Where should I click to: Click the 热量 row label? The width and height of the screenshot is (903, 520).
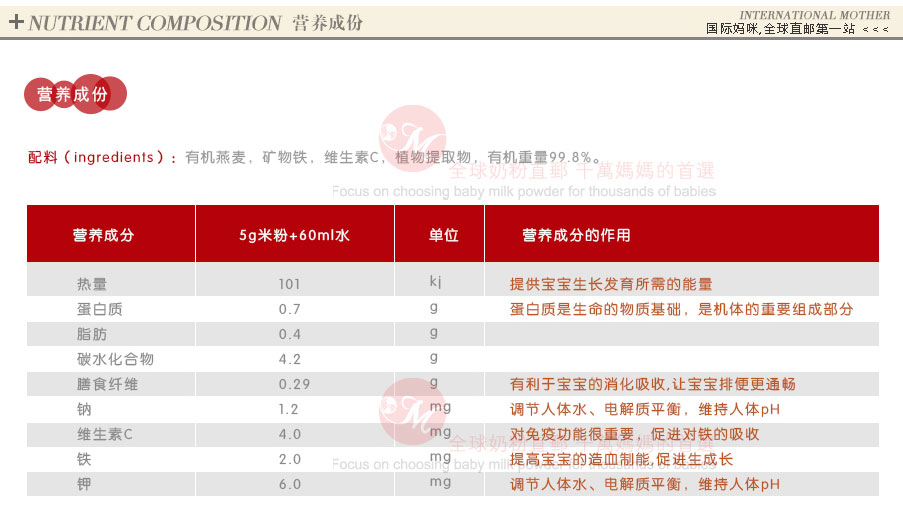coord(91,284)
